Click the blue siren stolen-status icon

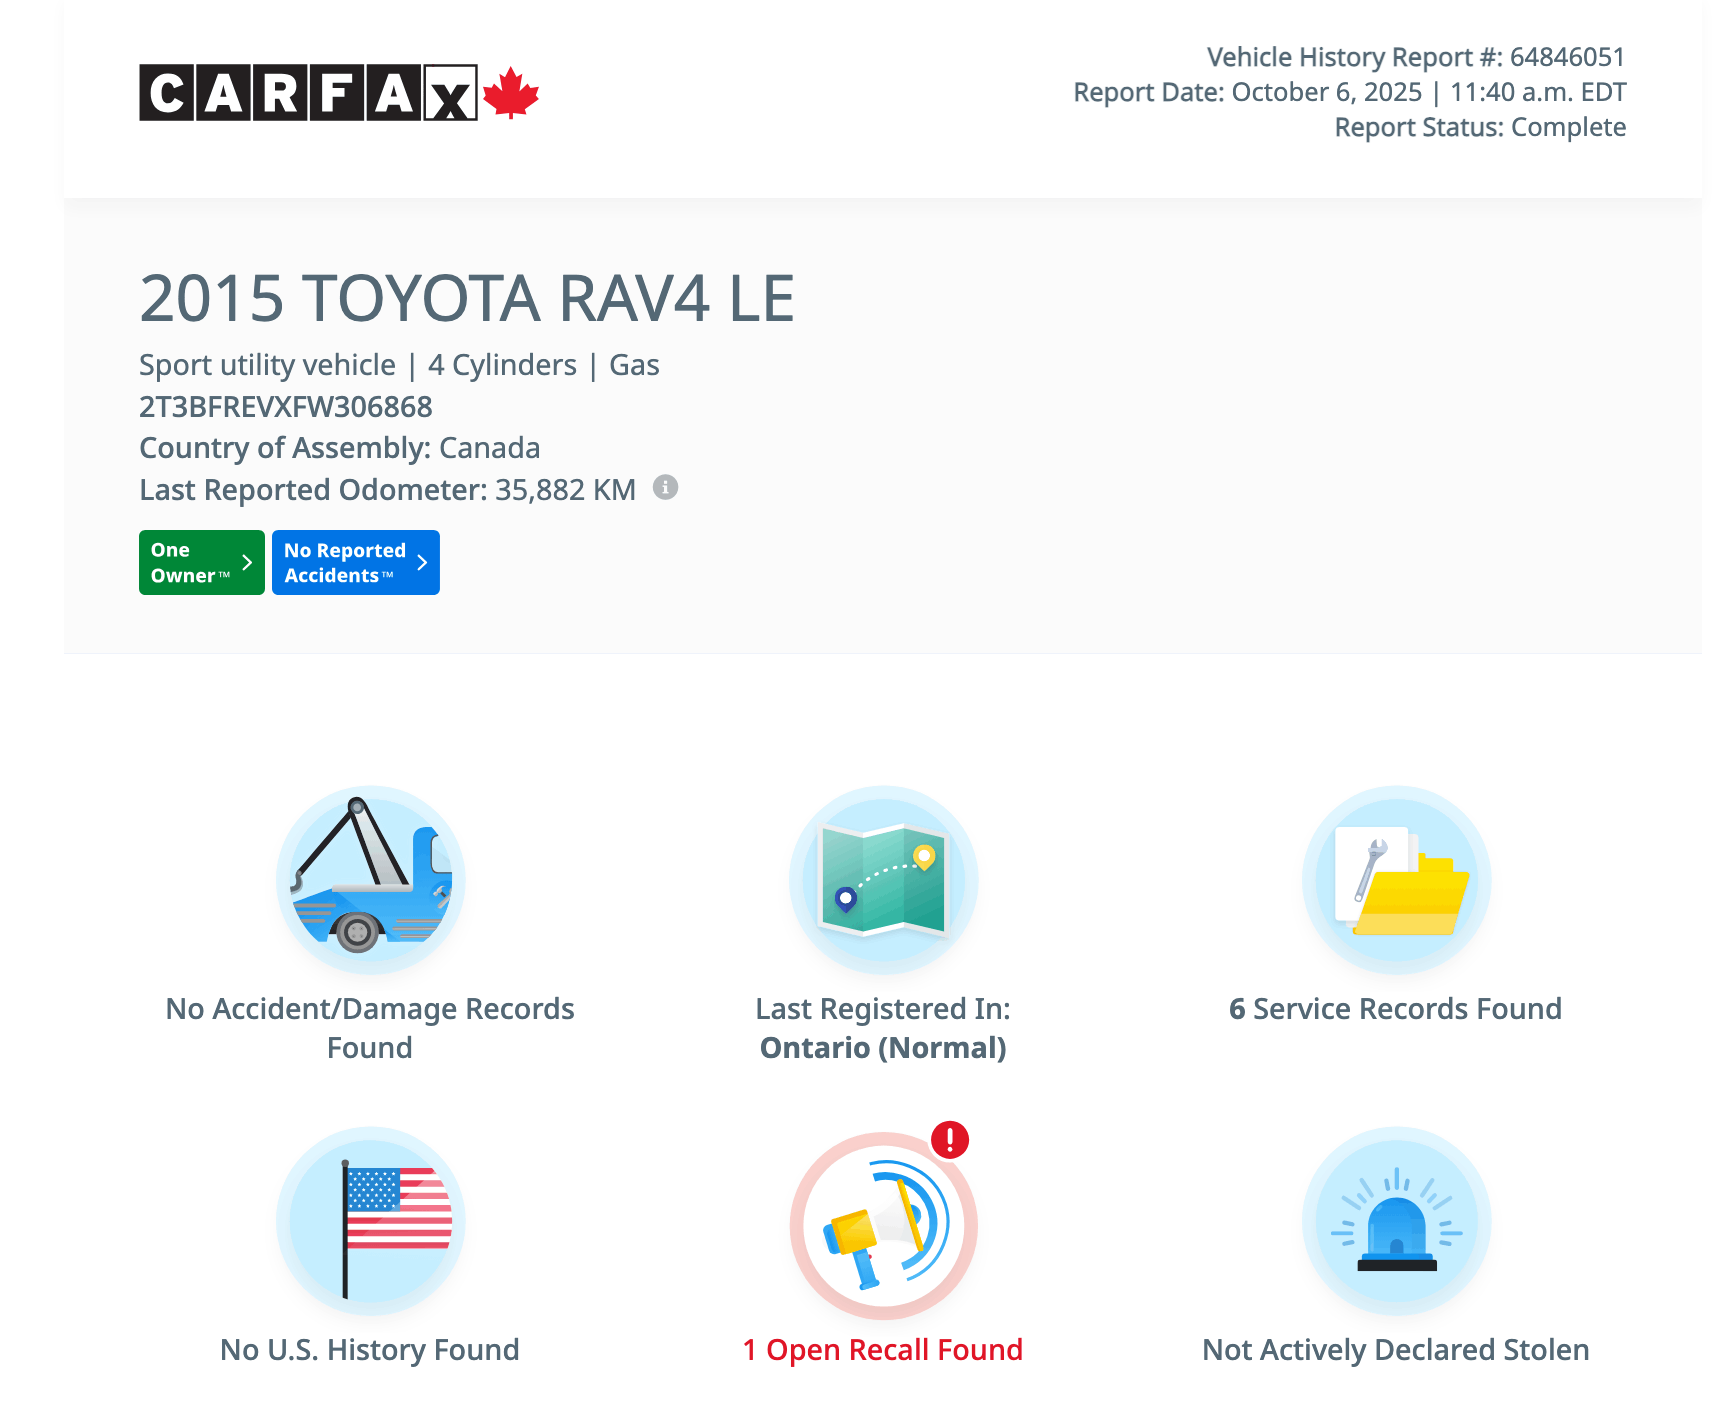coord(1396,1222)
